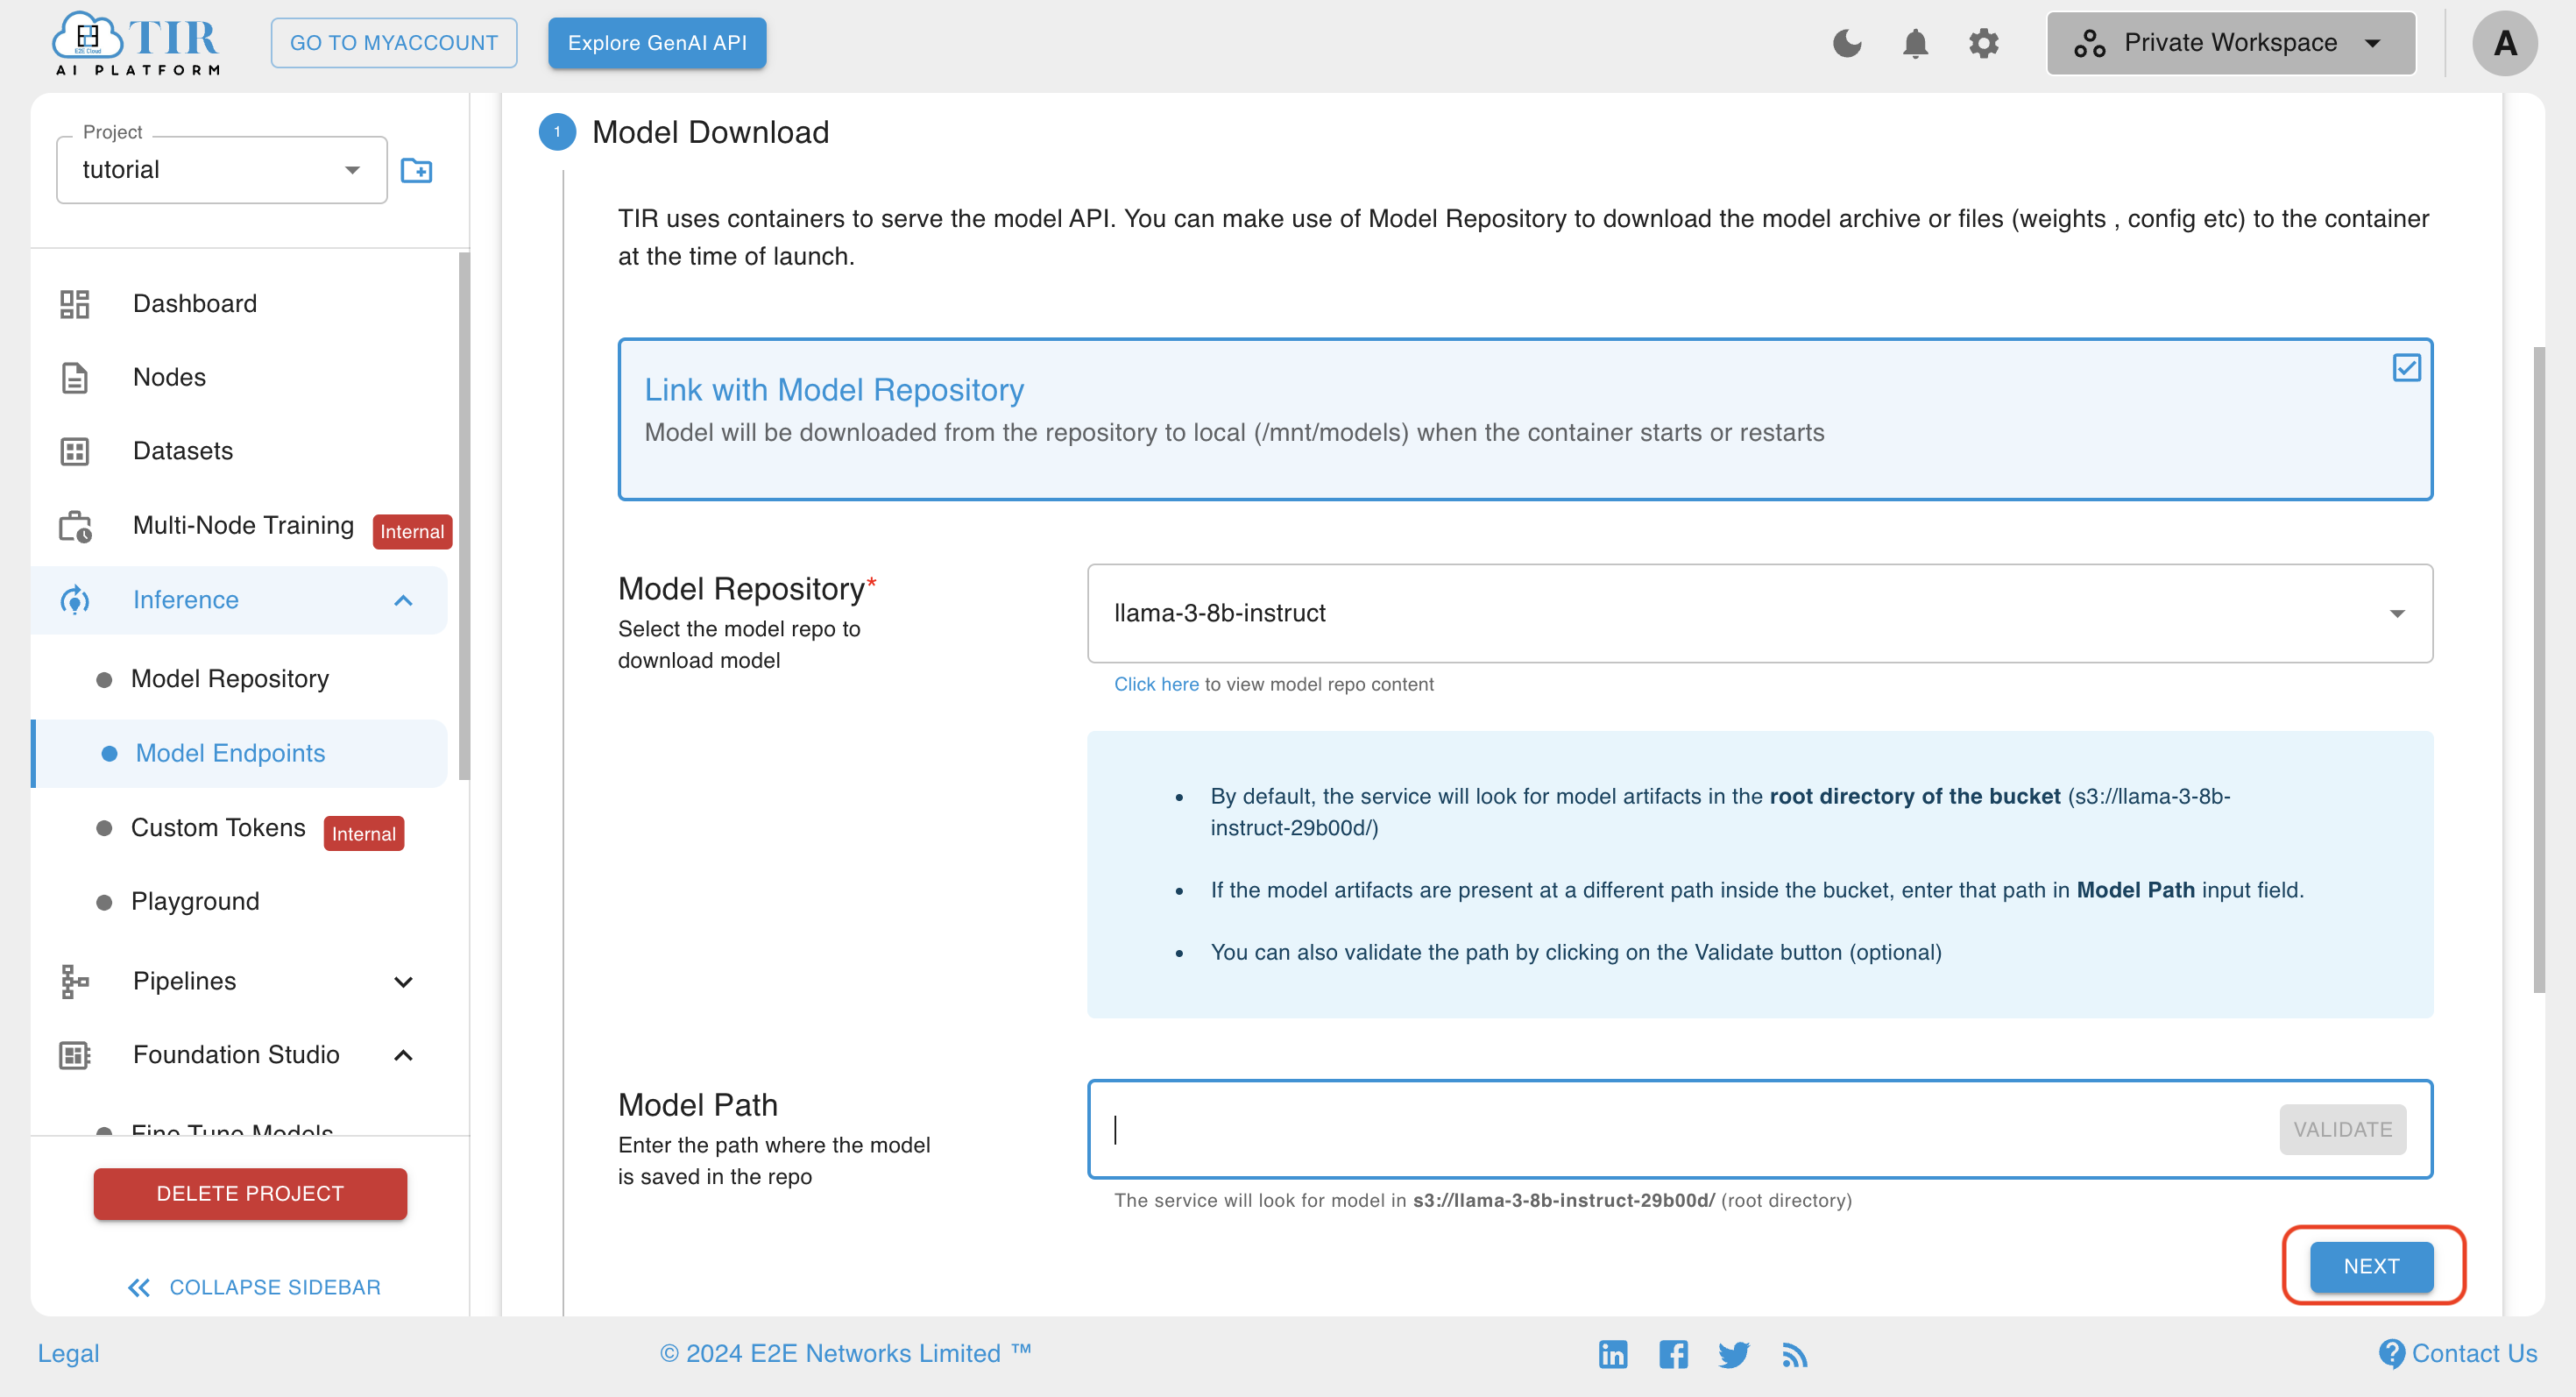The image size is (2576, 1397).
Task: Select Model Repository under Inference
Action: 230,679
